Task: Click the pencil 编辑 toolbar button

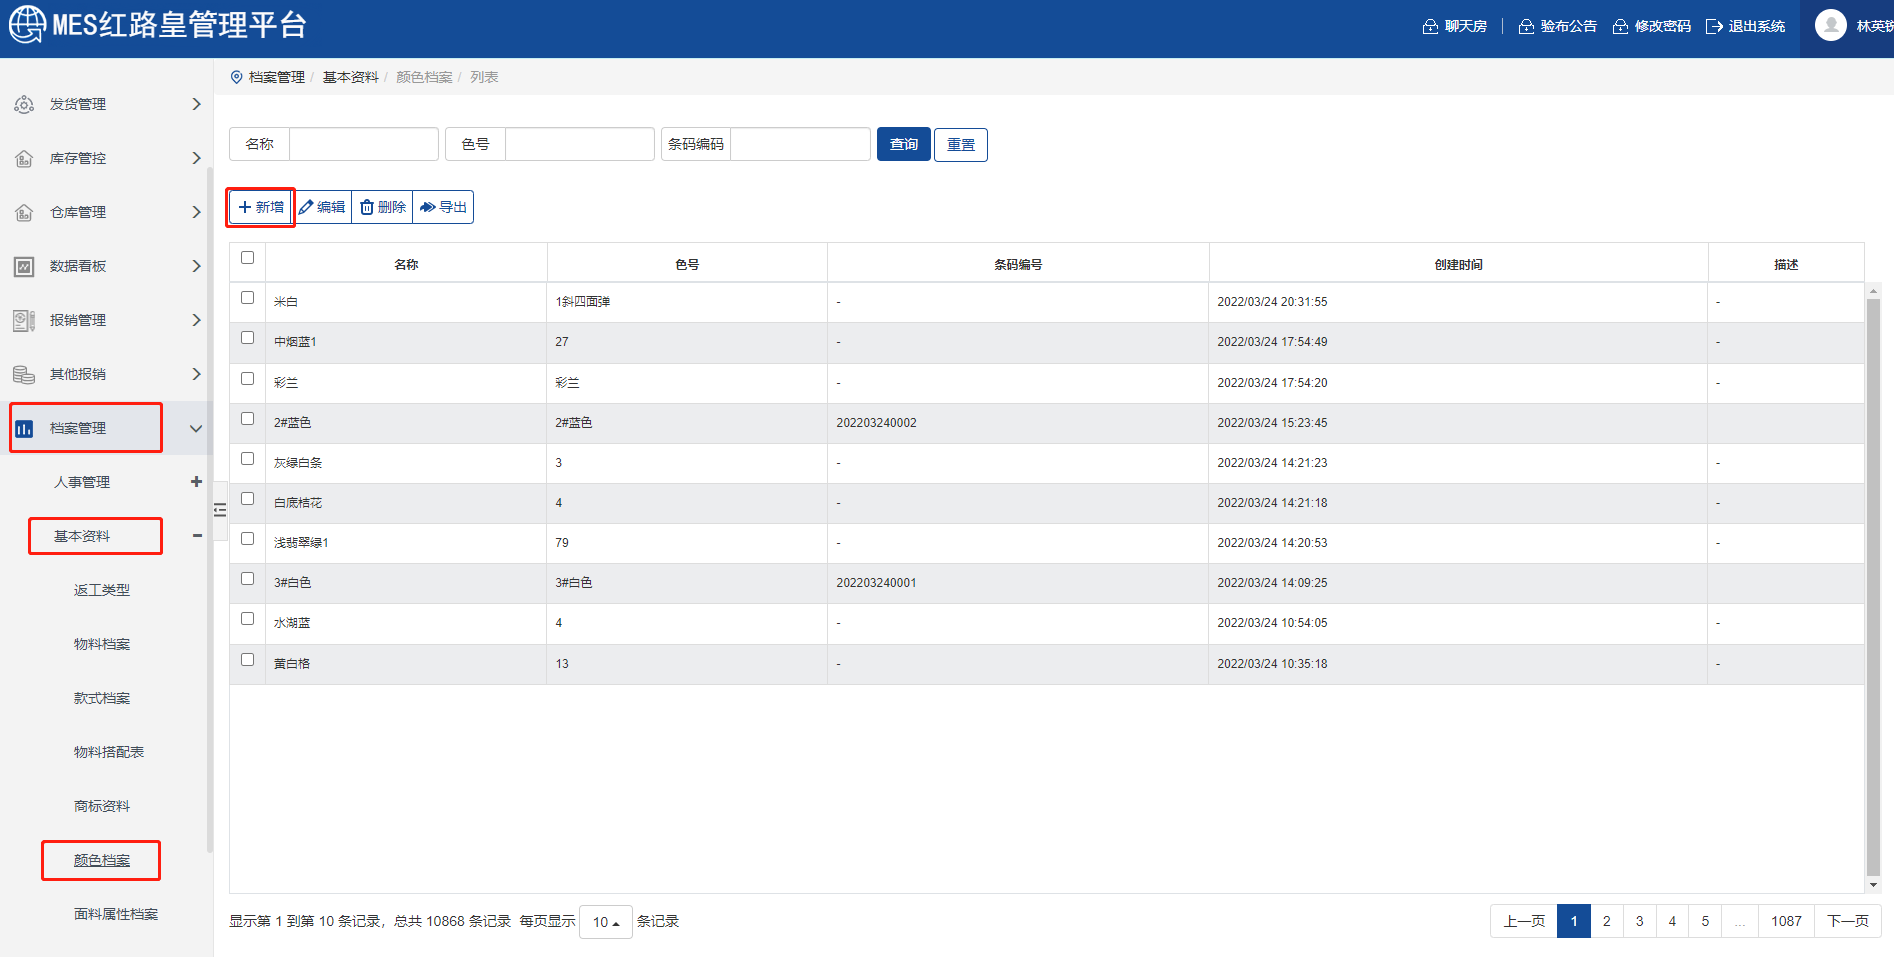Action: coord(322,207)
